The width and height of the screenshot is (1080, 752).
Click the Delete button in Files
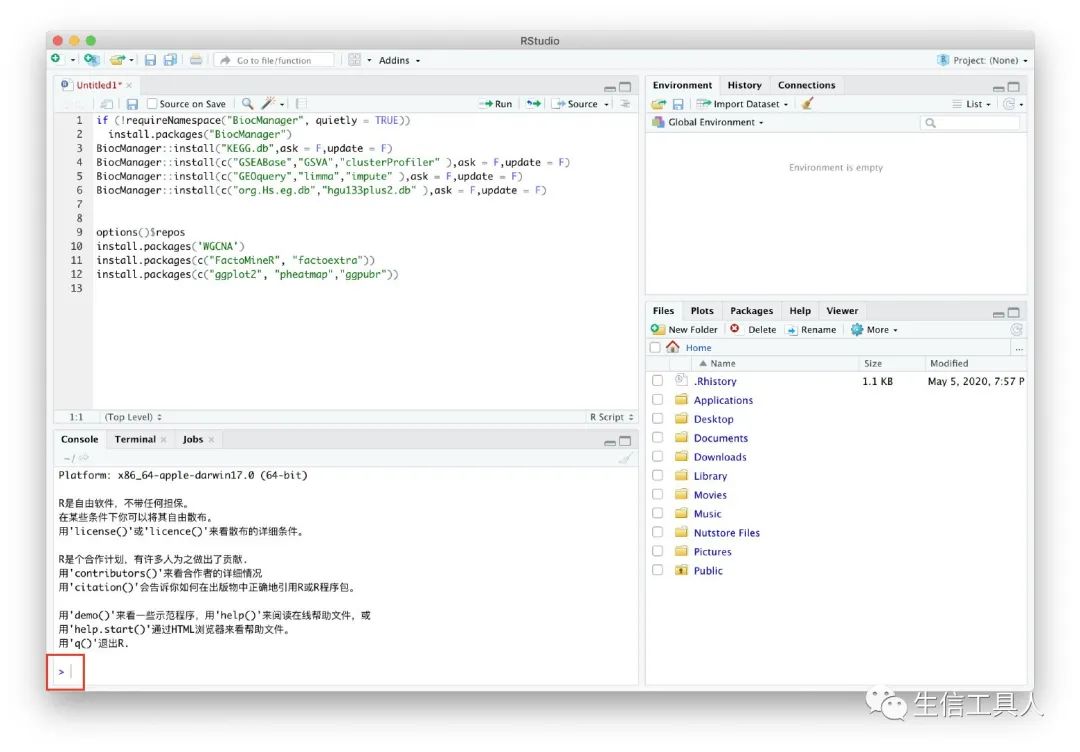coord(753,330)
